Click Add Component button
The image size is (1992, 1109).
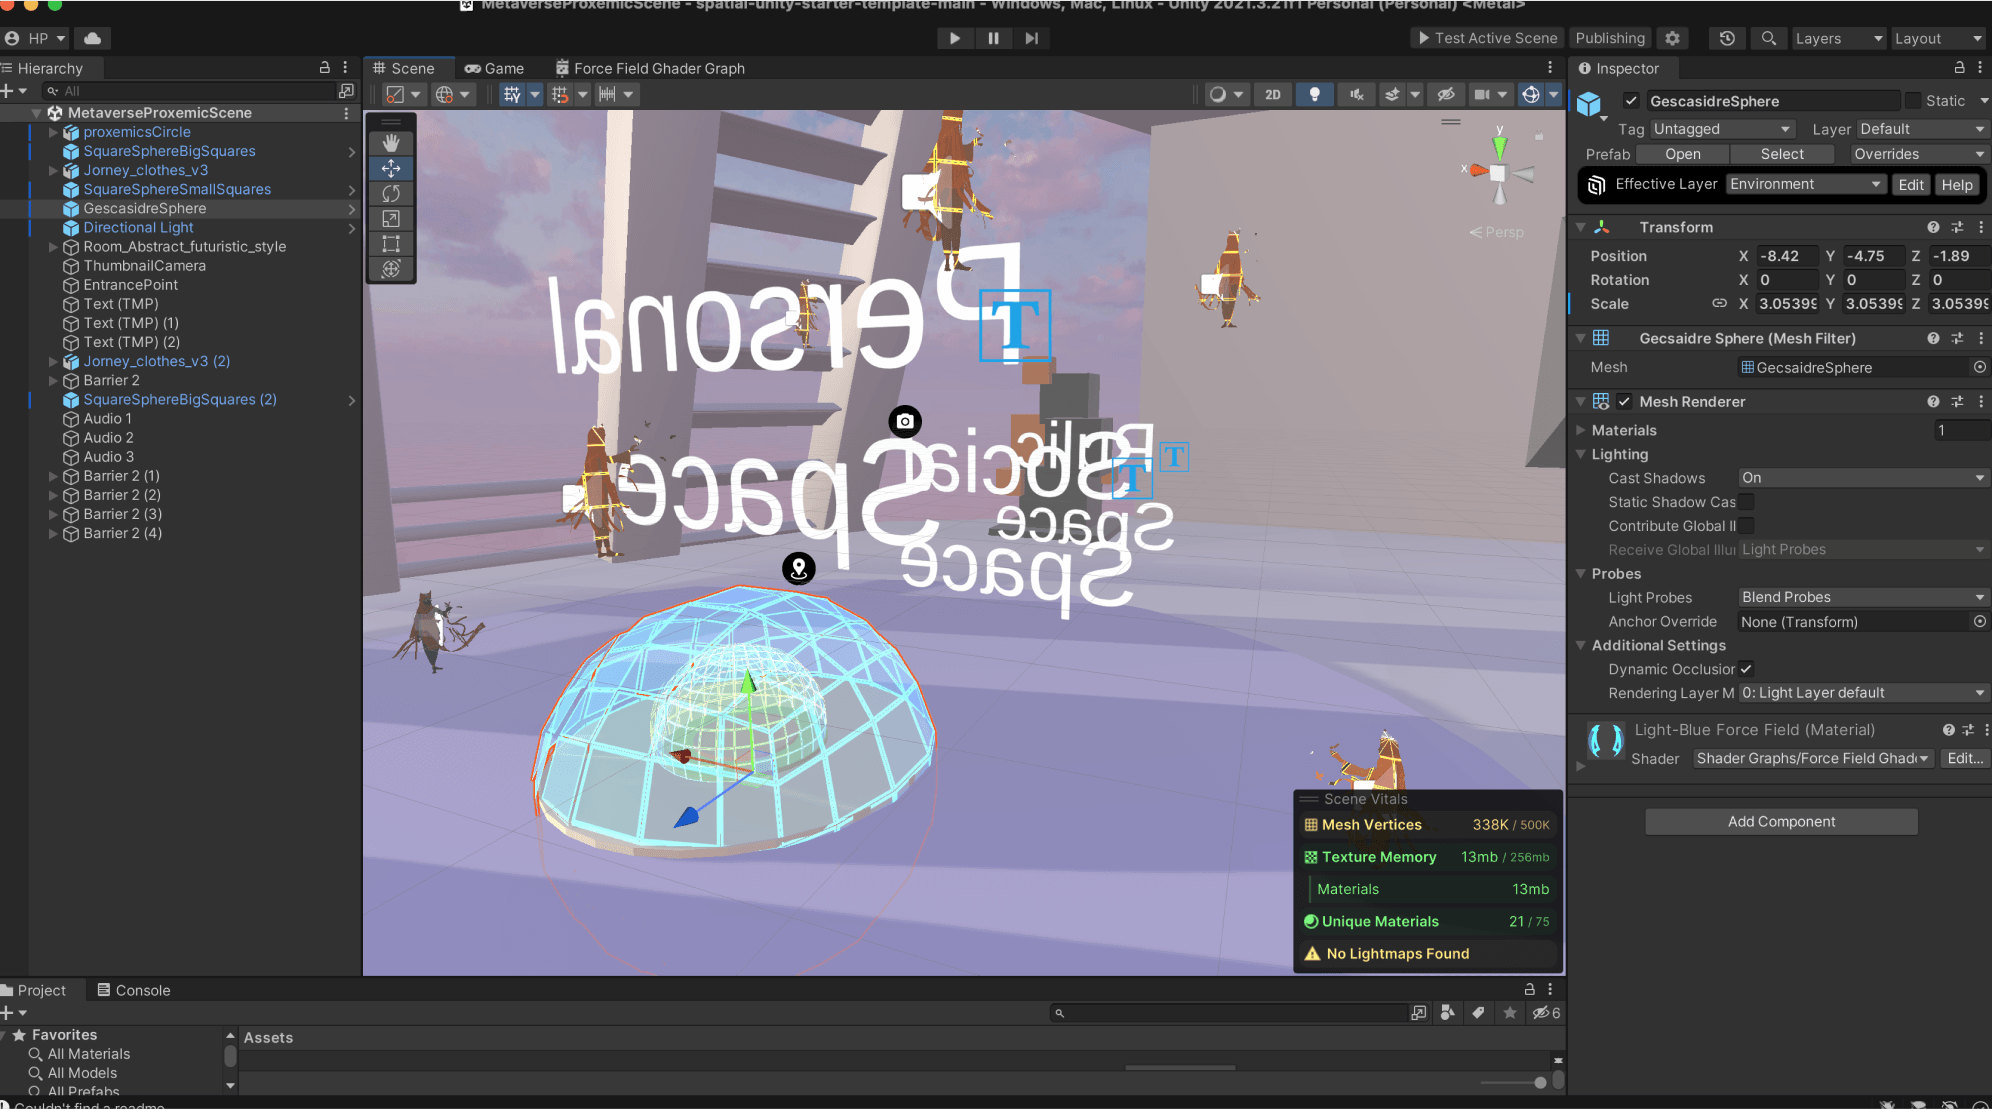(1781, 822)
